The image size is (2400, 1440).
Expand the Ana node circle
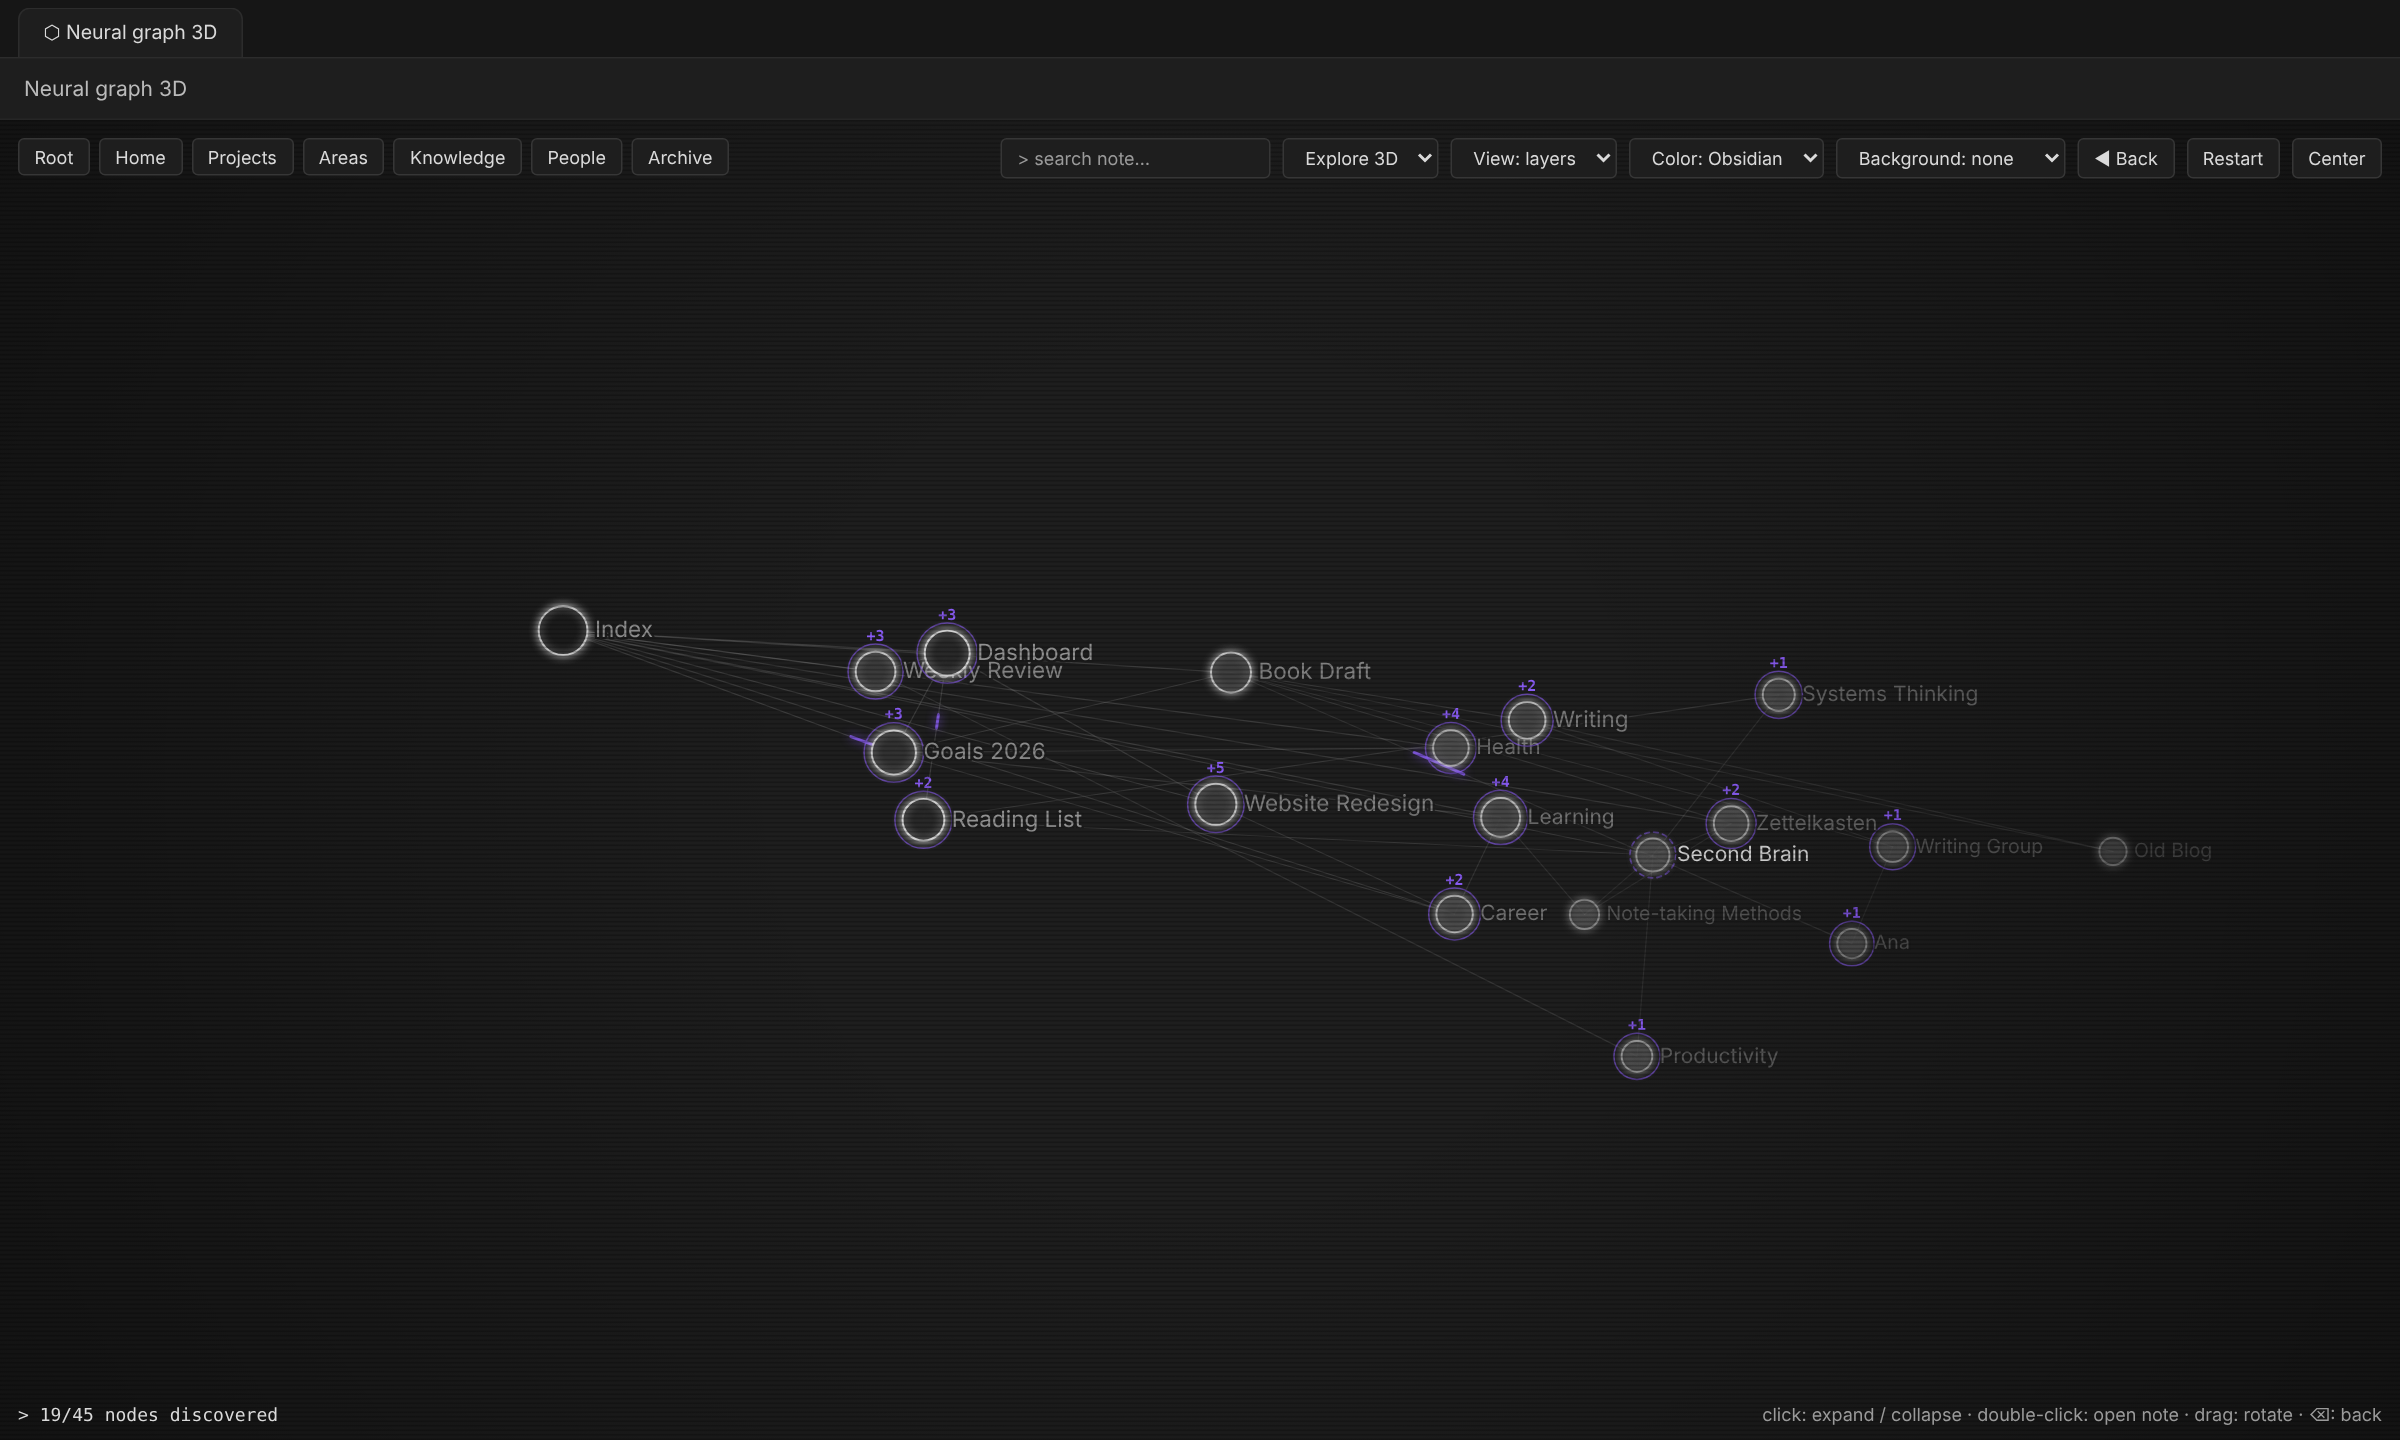pos(1851,943)
